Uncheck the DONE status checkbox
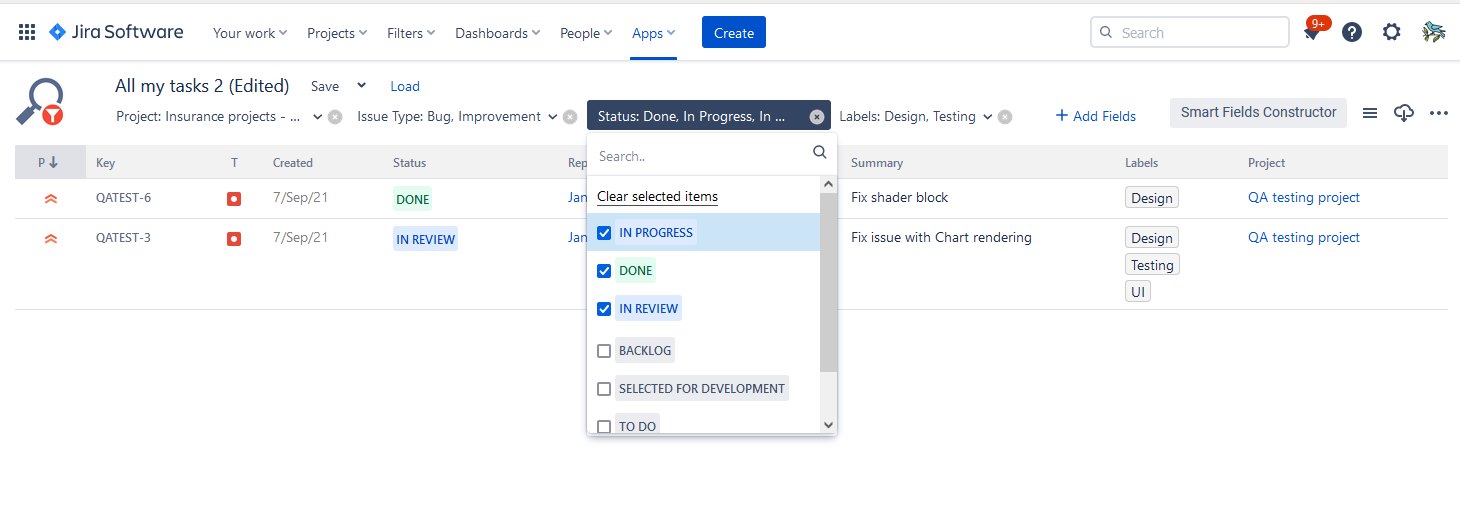This screenshot has height=506, width=1460. [604, 271]
